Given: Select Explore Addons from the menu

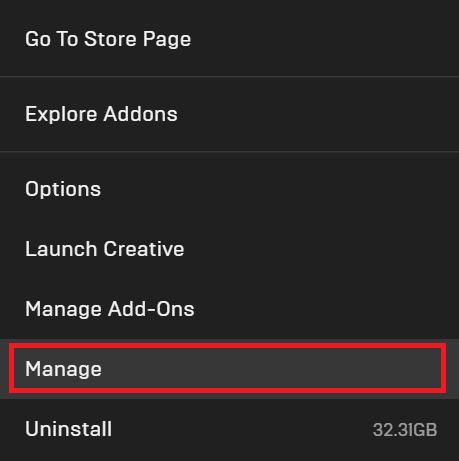Looking at the screenshot, I should pos(229,114).
